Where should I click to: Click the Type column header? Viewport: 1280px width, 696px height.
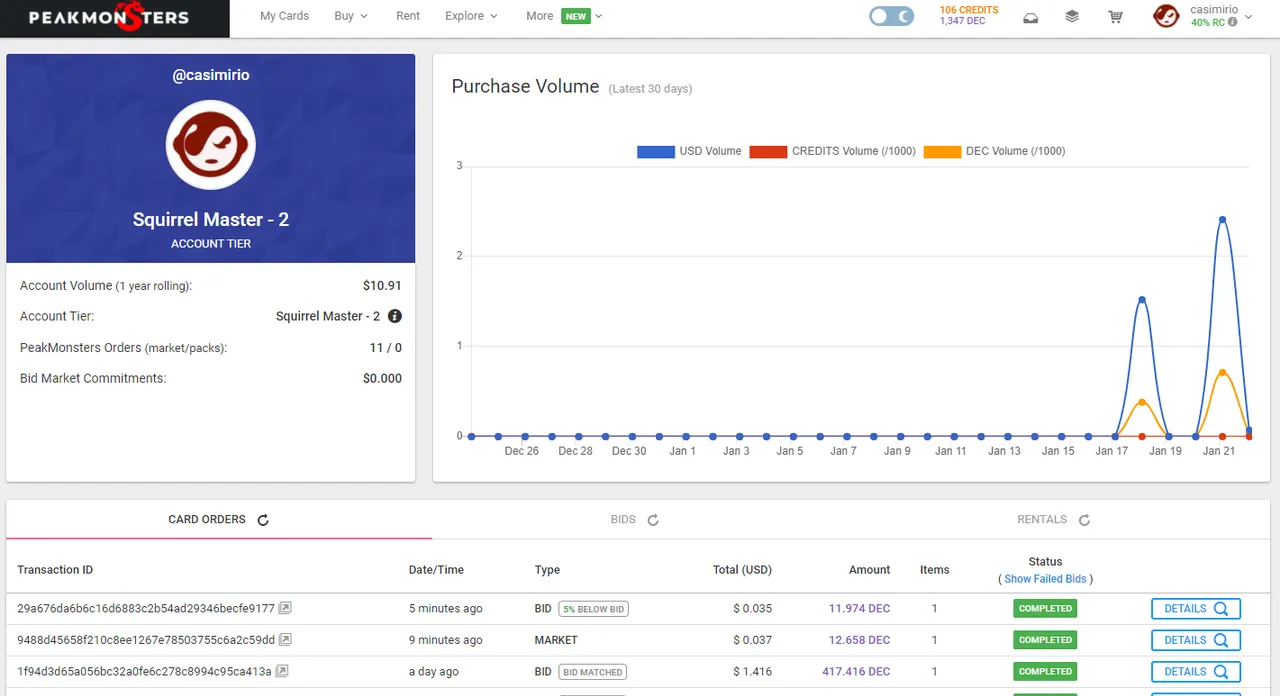point(547,570)
